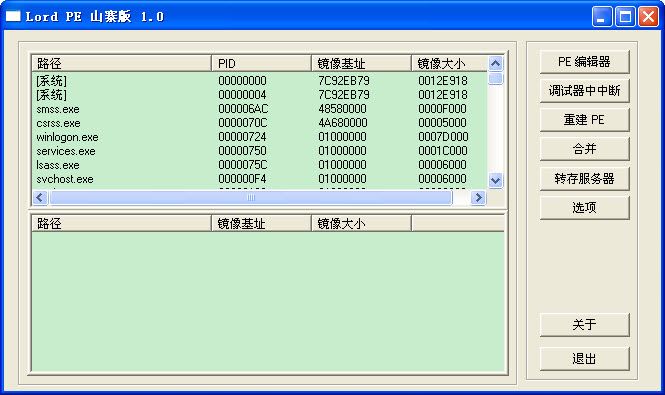Open the PE 编辑器 editor
This screenshot has width=665, height=395.
point(584,62)
